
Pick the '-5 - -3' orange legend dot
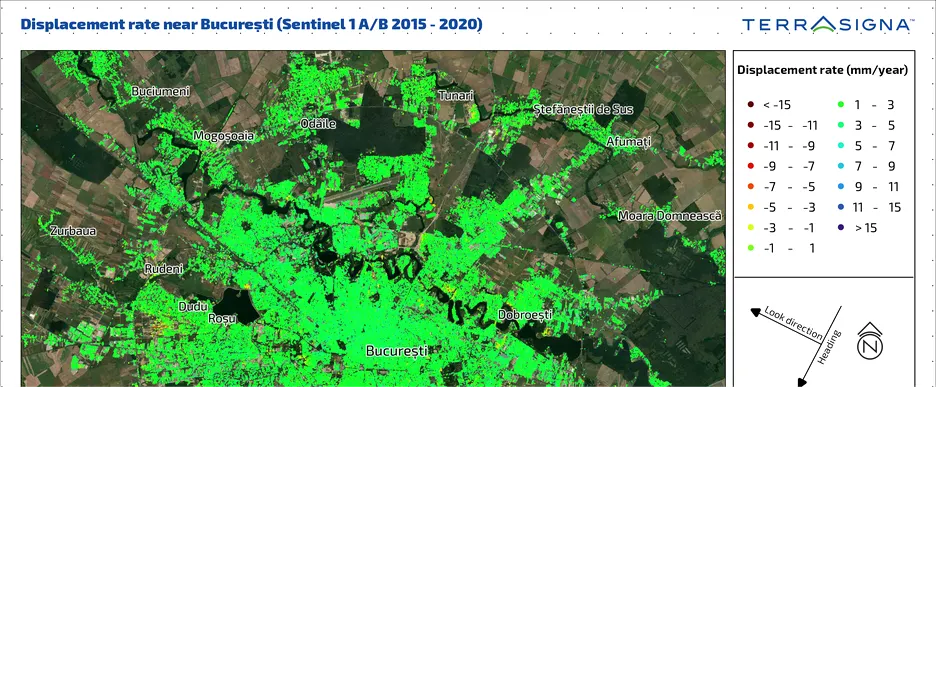[x=750, y=208]
